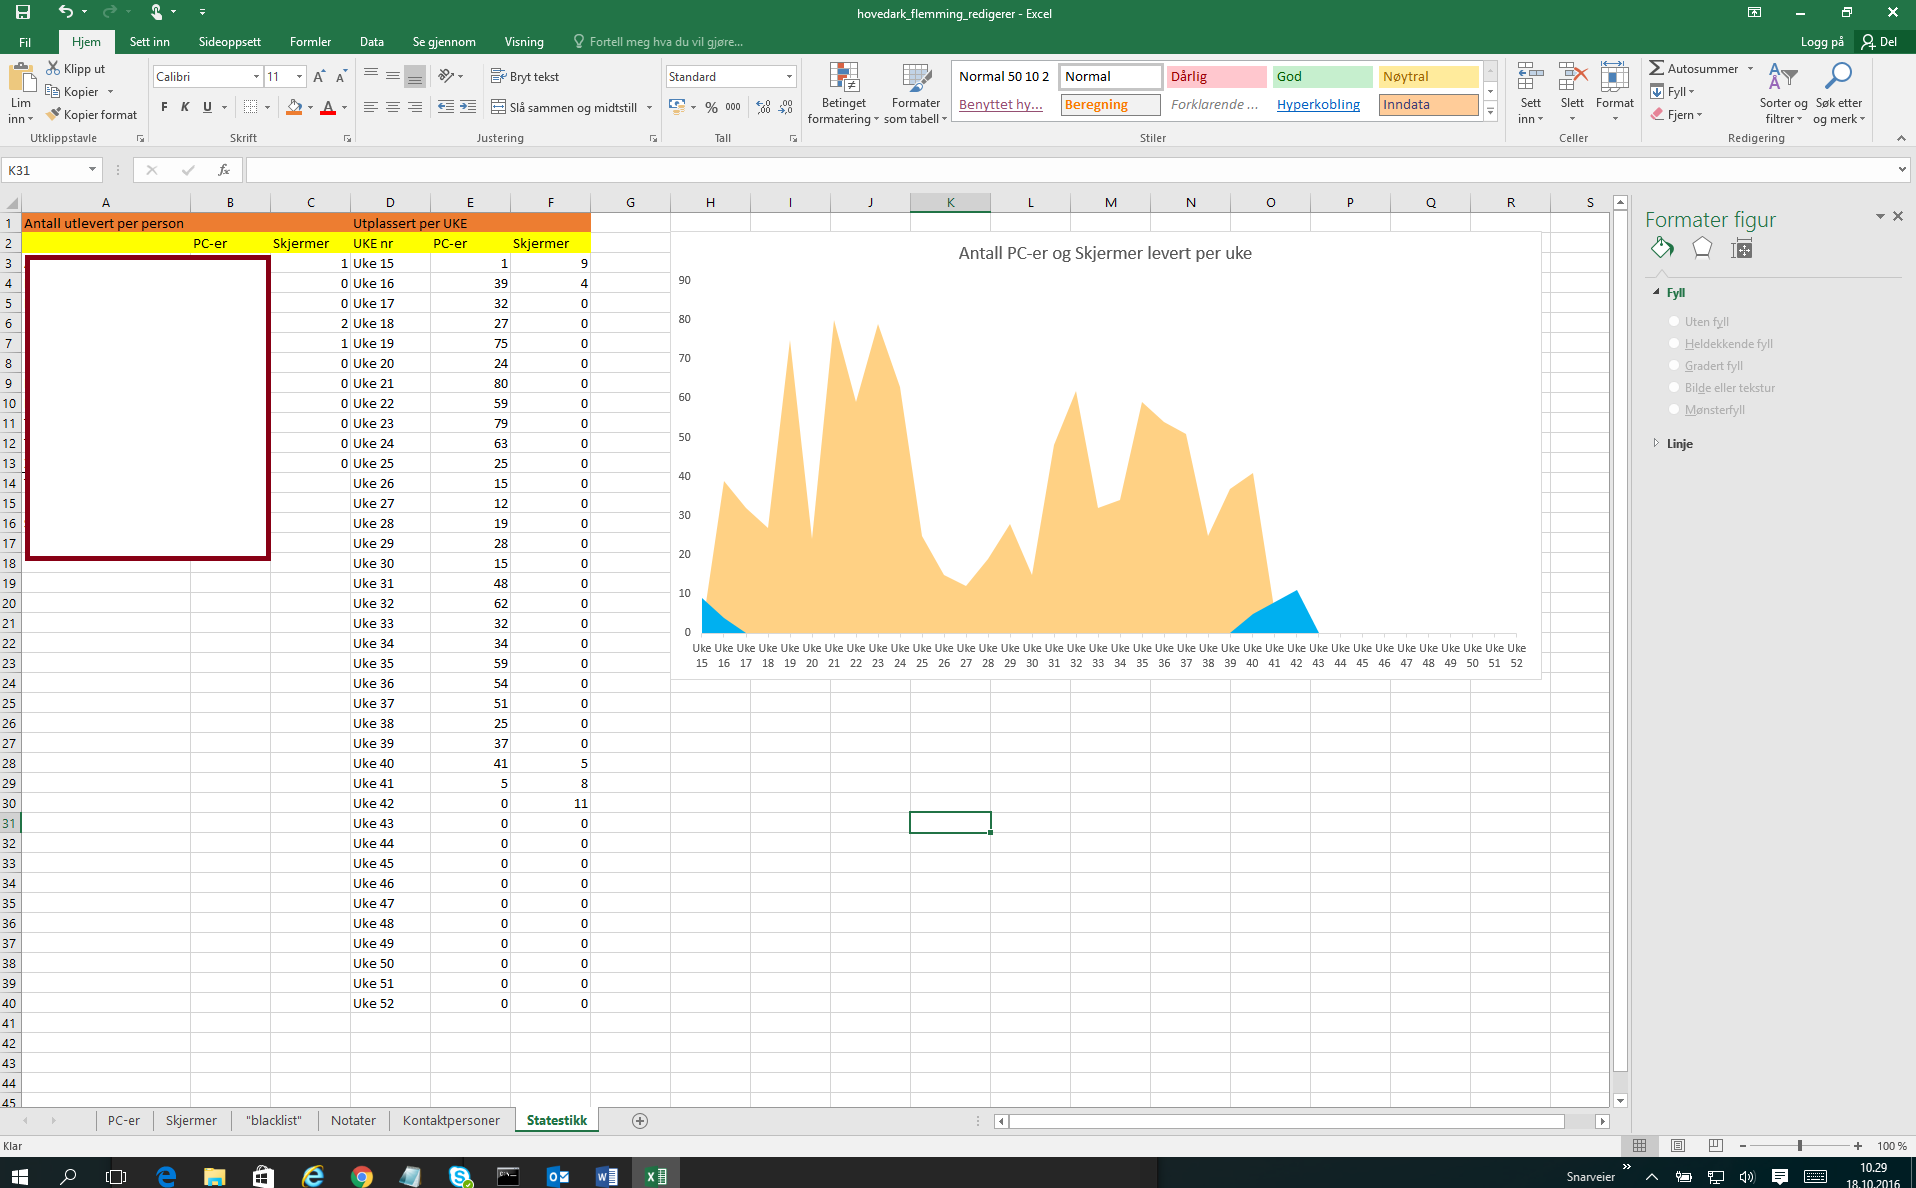Click the add new sheet plus icon

[640, 1121]
